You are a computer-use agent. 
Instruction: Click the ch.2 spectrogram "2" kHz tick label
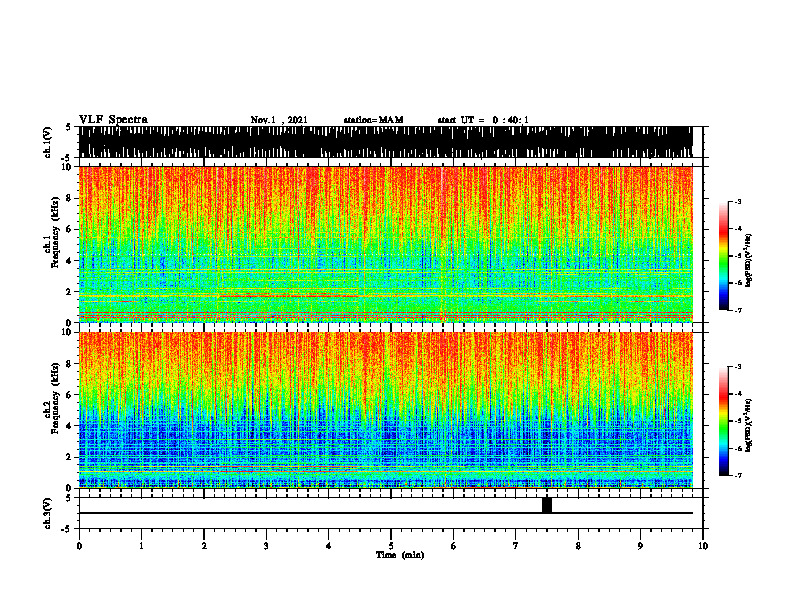(70, 457)
